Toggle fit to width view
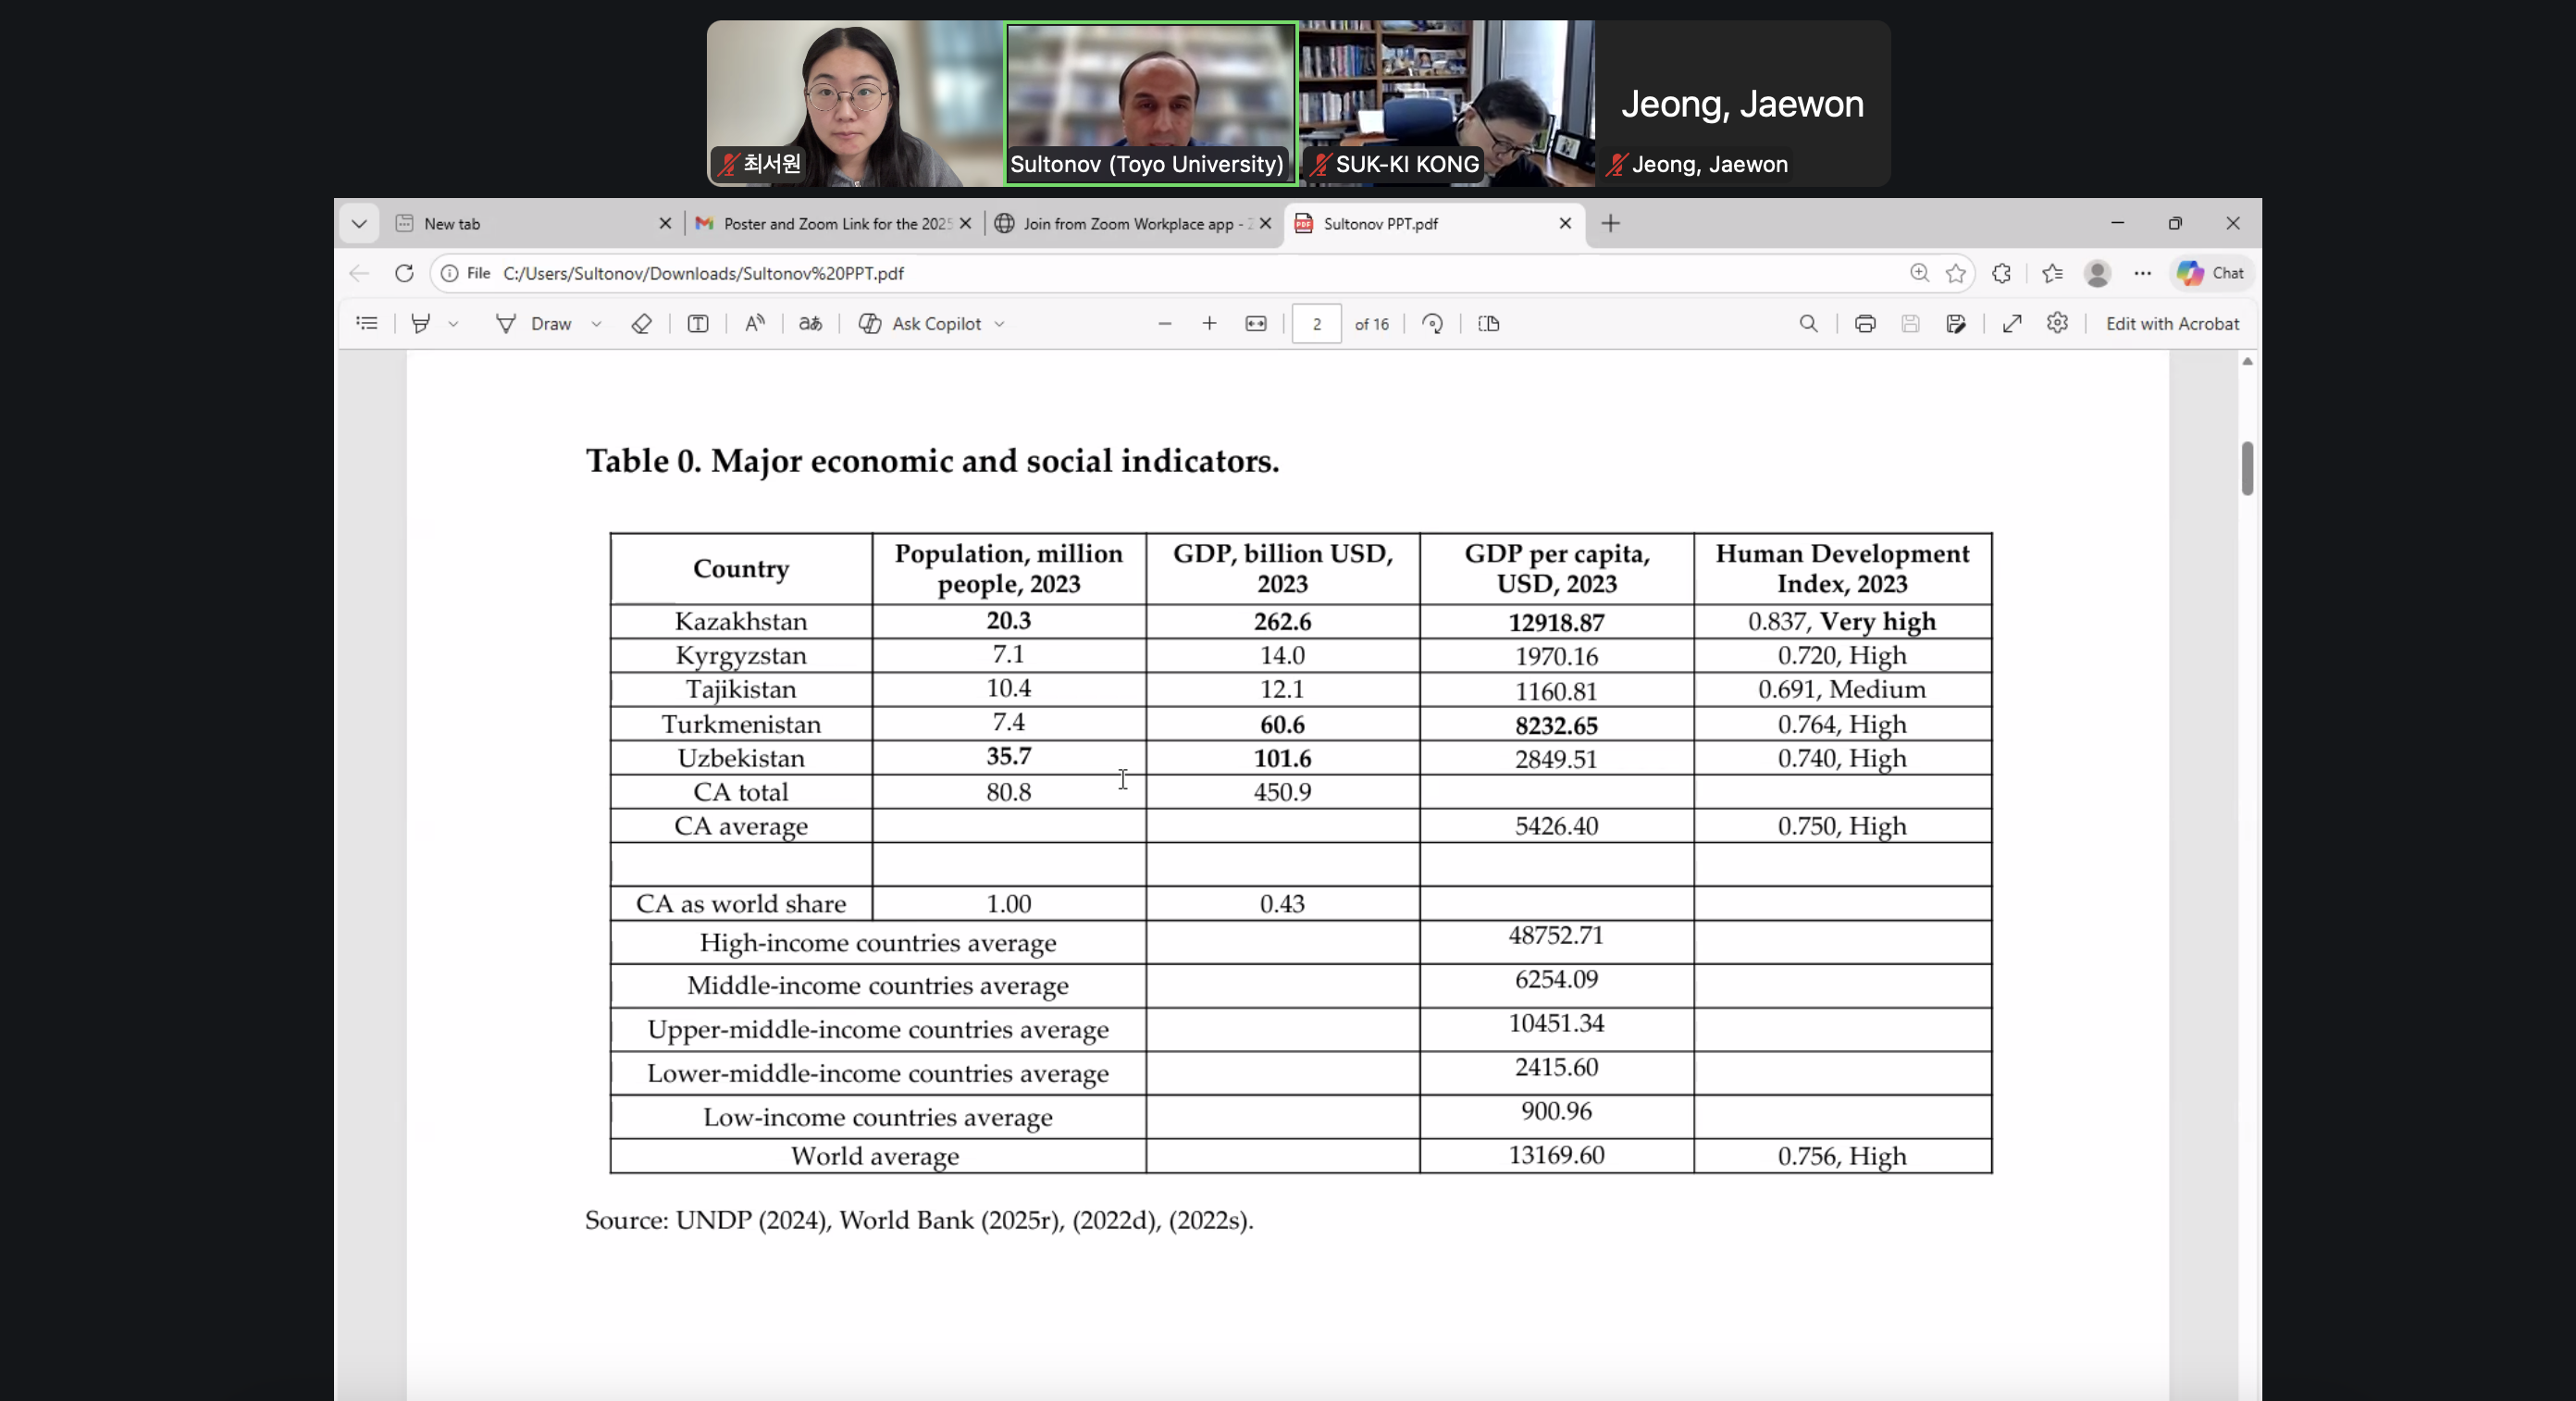 (x=1256, y=324)
